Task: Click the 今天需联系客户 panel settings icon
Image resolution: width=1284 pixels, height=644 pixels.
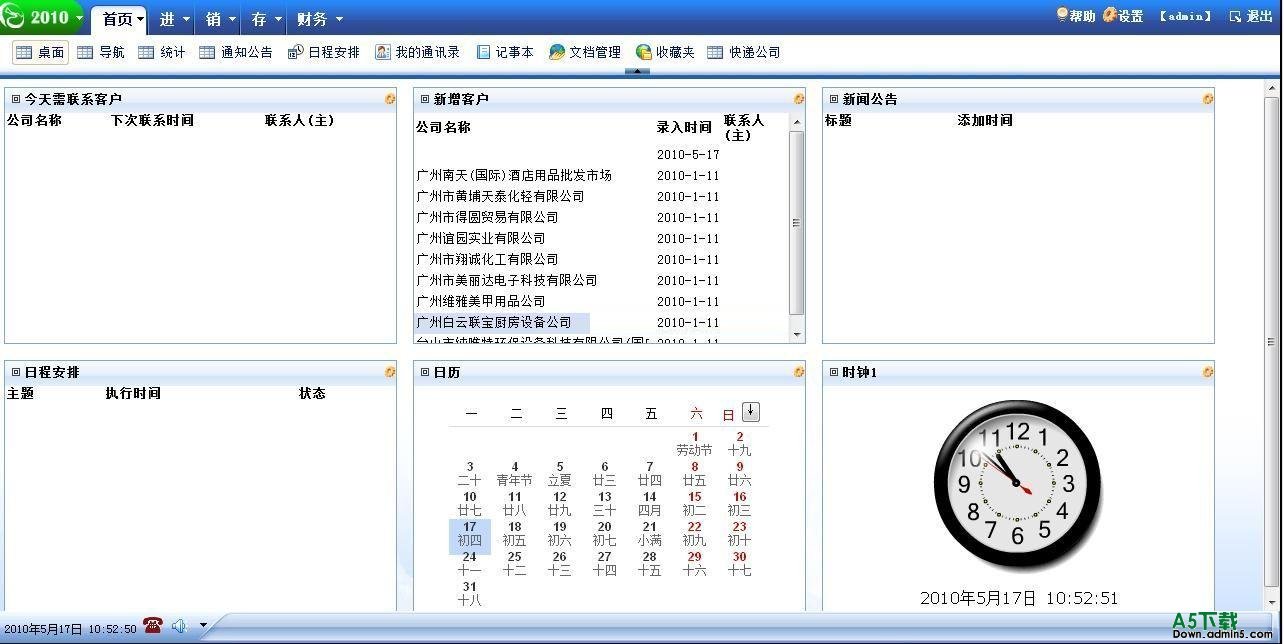Action: pos(390,99)
